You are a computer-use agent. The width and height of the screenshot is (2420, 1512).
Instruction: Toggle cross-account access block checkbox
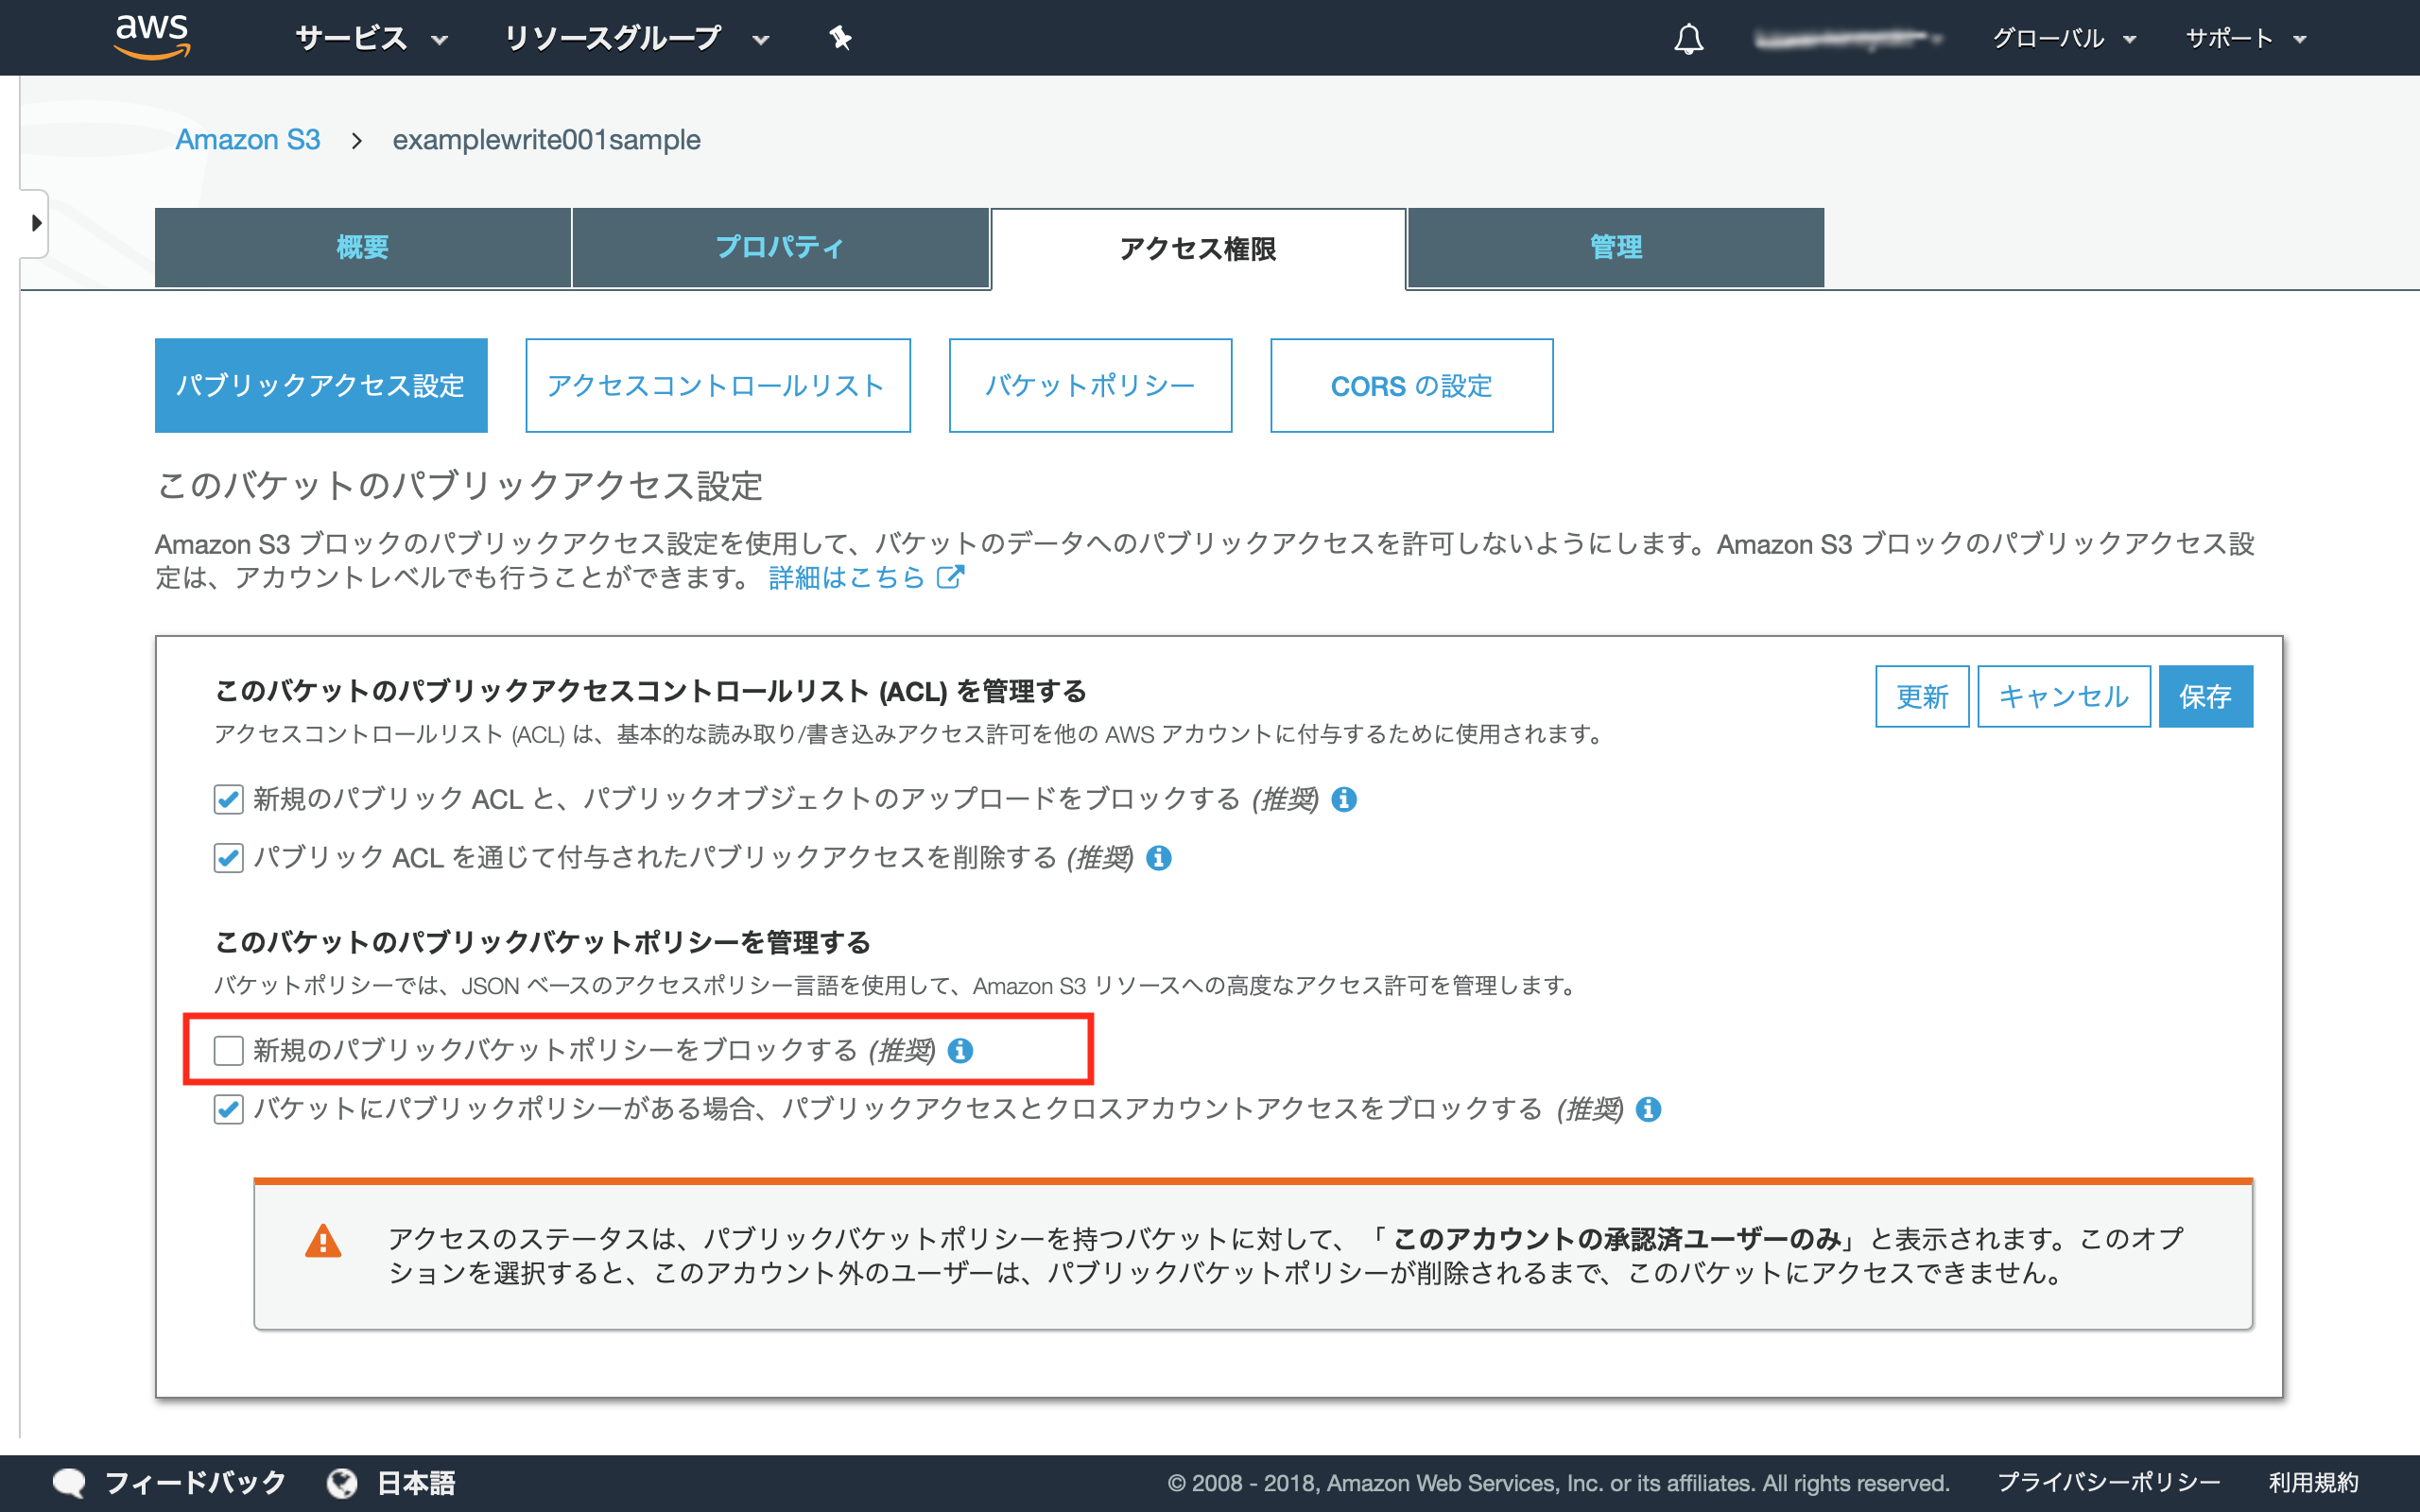coord(228,1109)
